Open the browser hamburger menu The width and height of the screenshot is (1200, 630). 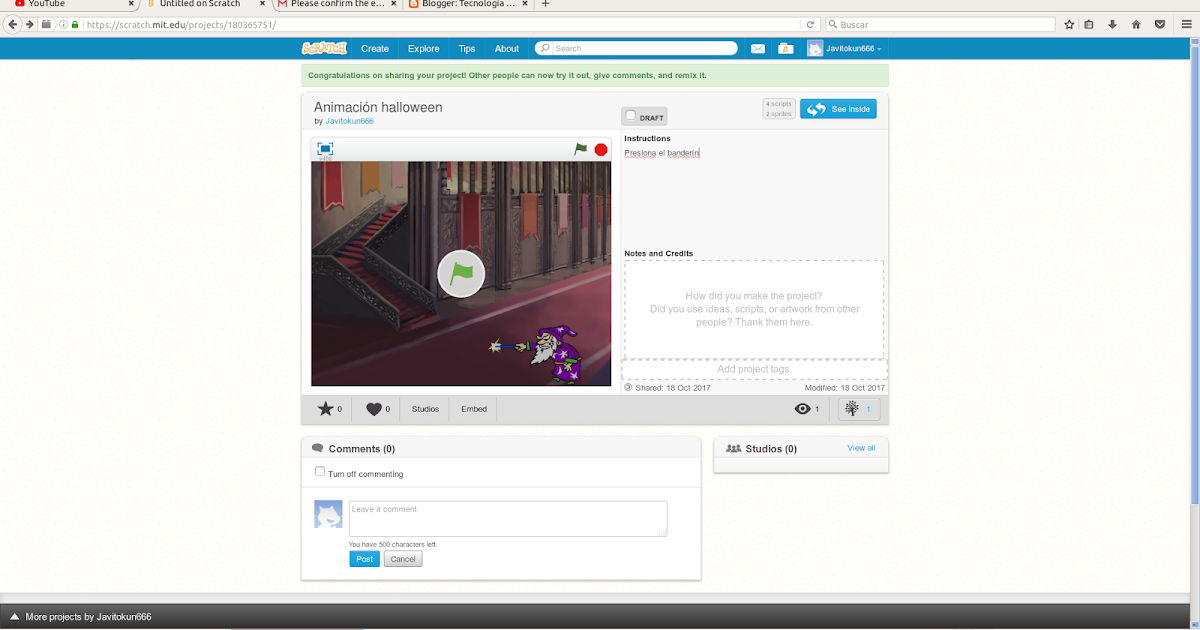tap(1186, 24)
